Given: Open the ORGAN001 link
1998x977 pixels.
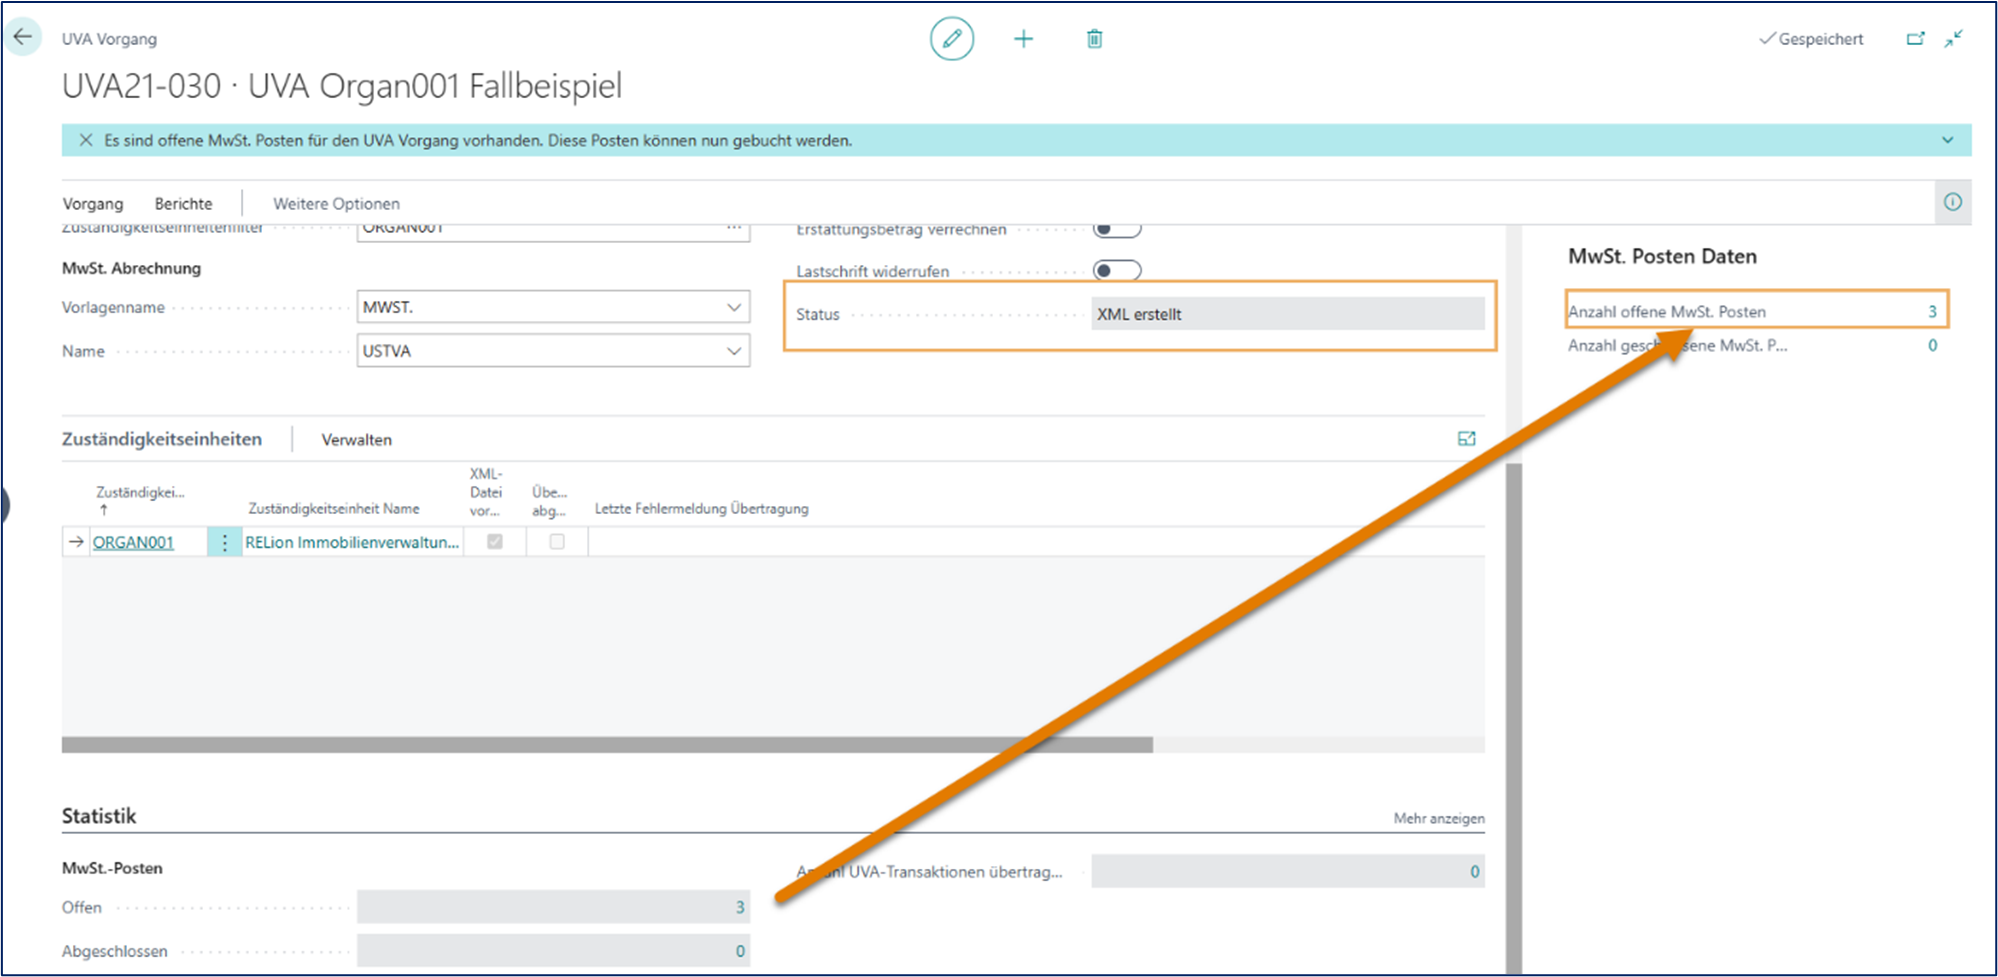Looking at the screenshot, I should tap(133, 542).
